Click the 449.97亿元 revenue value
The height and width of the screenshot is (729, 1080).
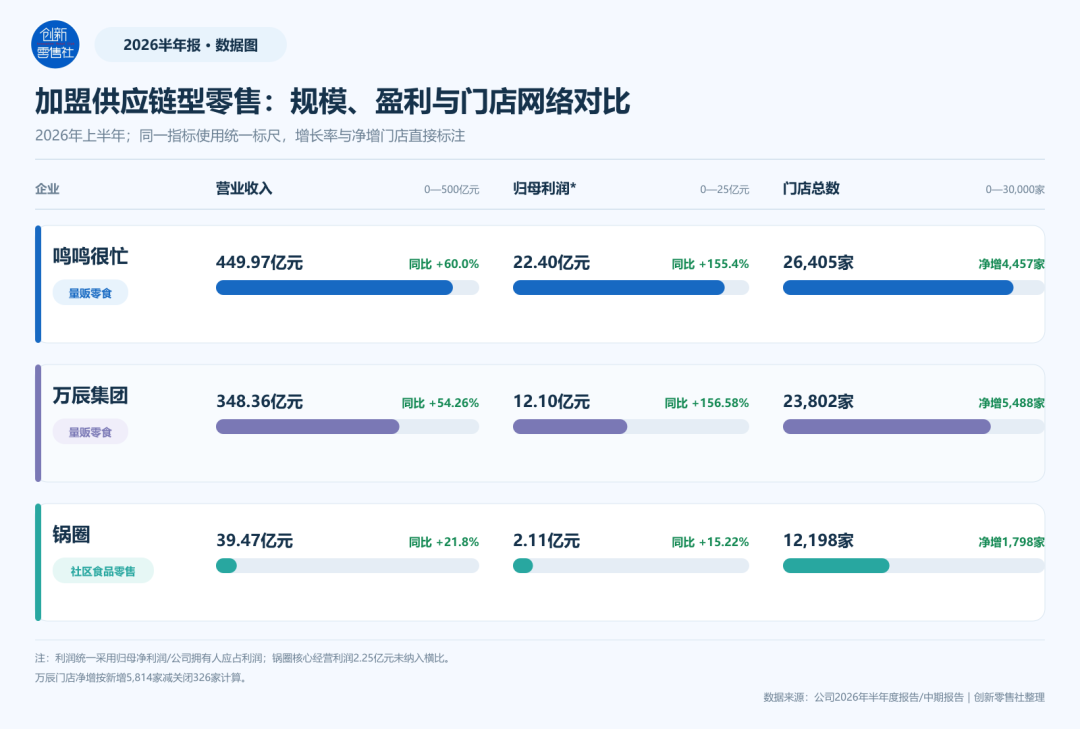[x=259, y=263]
